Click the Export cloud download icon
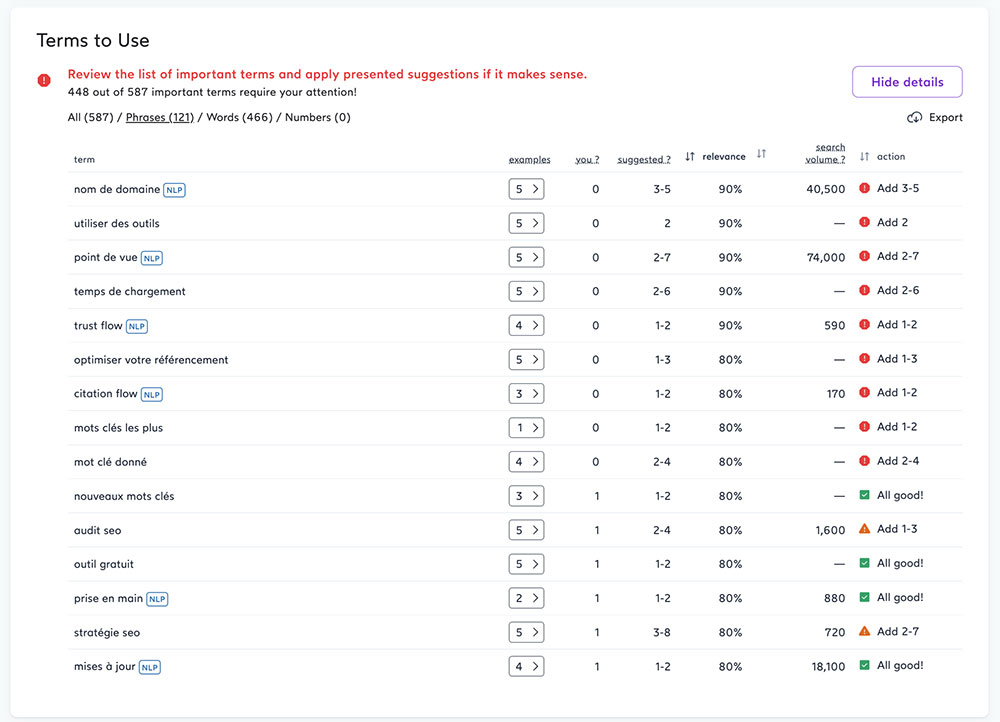 915,117
